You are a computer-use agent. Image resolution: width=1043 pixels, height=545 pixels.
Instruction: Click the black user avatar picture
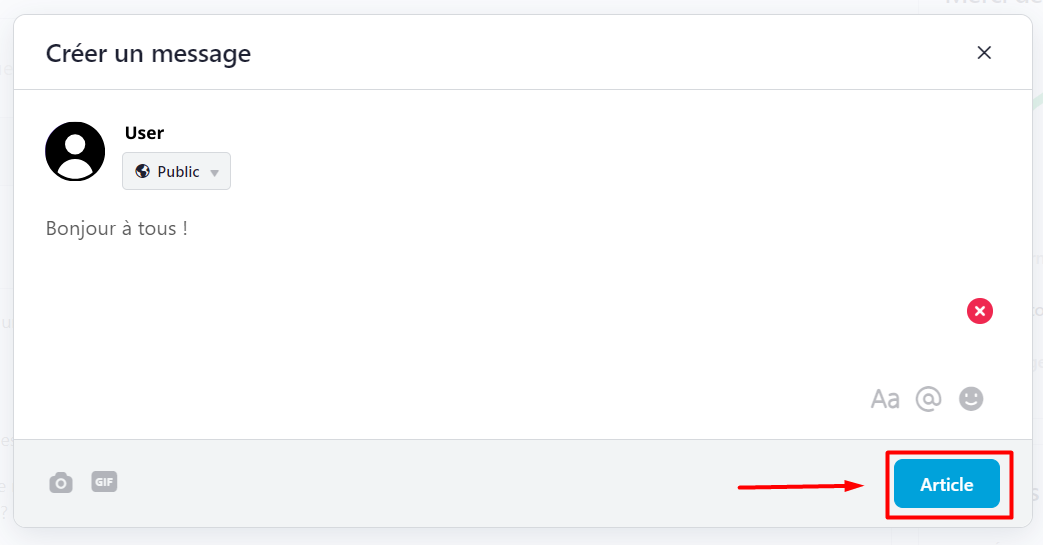(x=75, y=151)
